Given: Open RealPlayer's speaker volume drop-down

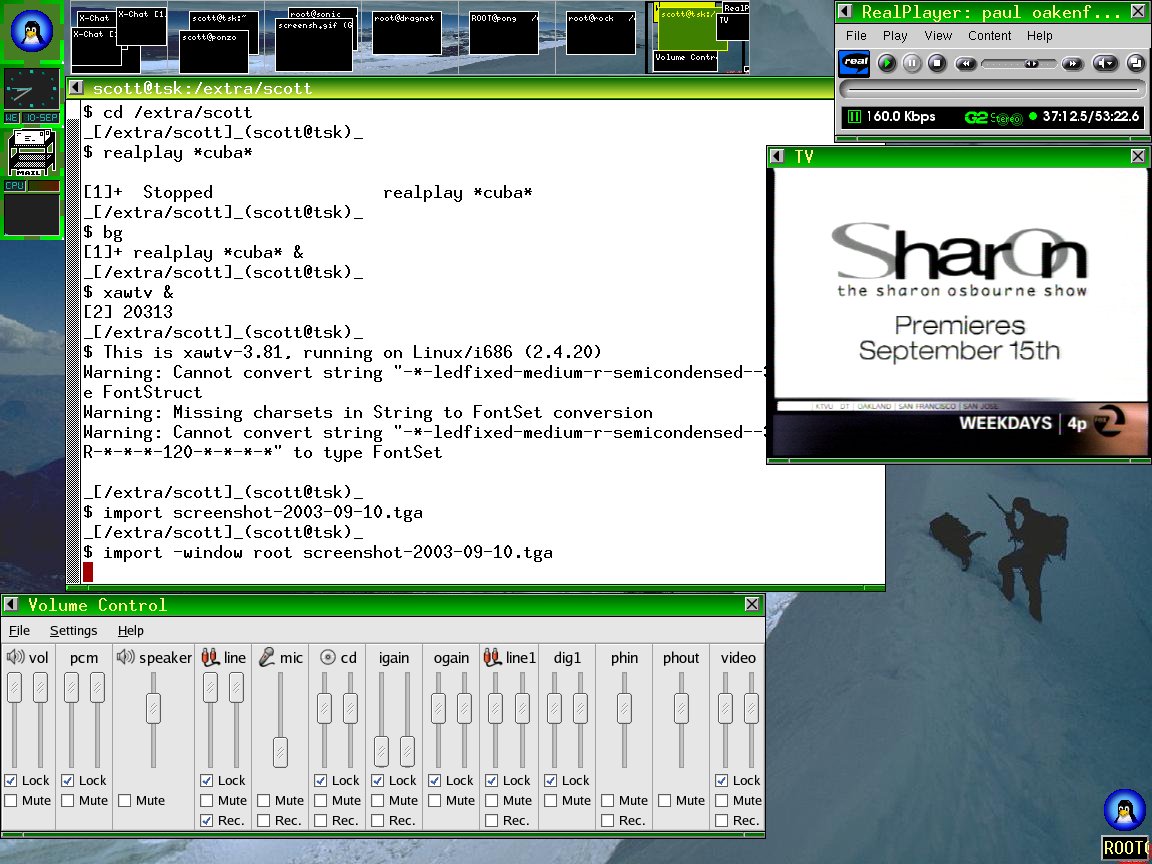Looking at the screenshot, I should (x=1105, y=64).
